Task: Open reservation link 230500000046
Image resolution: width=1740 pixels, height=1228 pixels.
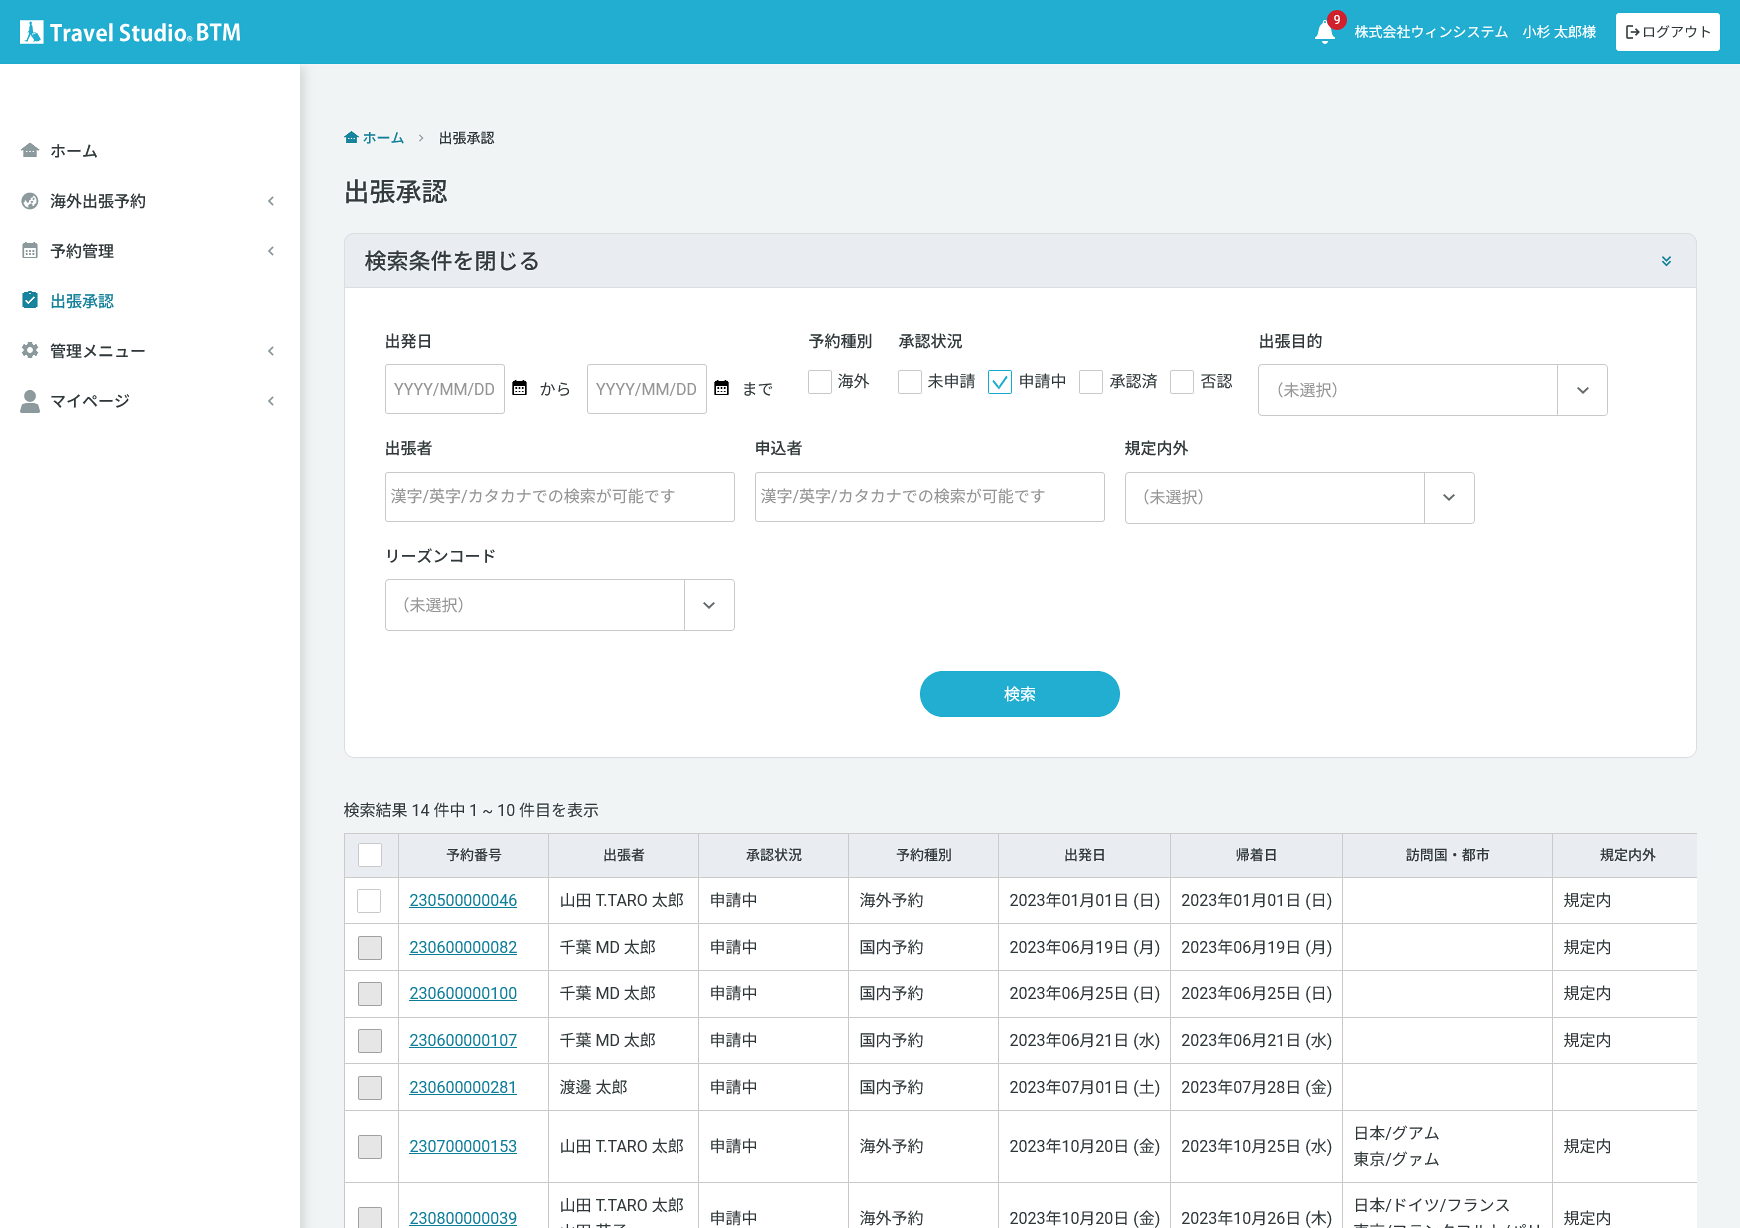Action: 463,900
